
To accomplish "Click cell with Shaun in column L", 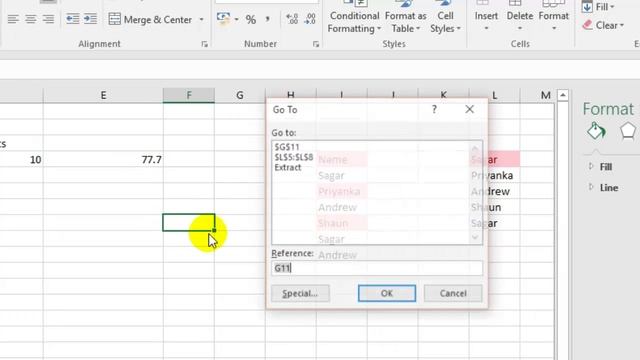I will click(495, 207).
